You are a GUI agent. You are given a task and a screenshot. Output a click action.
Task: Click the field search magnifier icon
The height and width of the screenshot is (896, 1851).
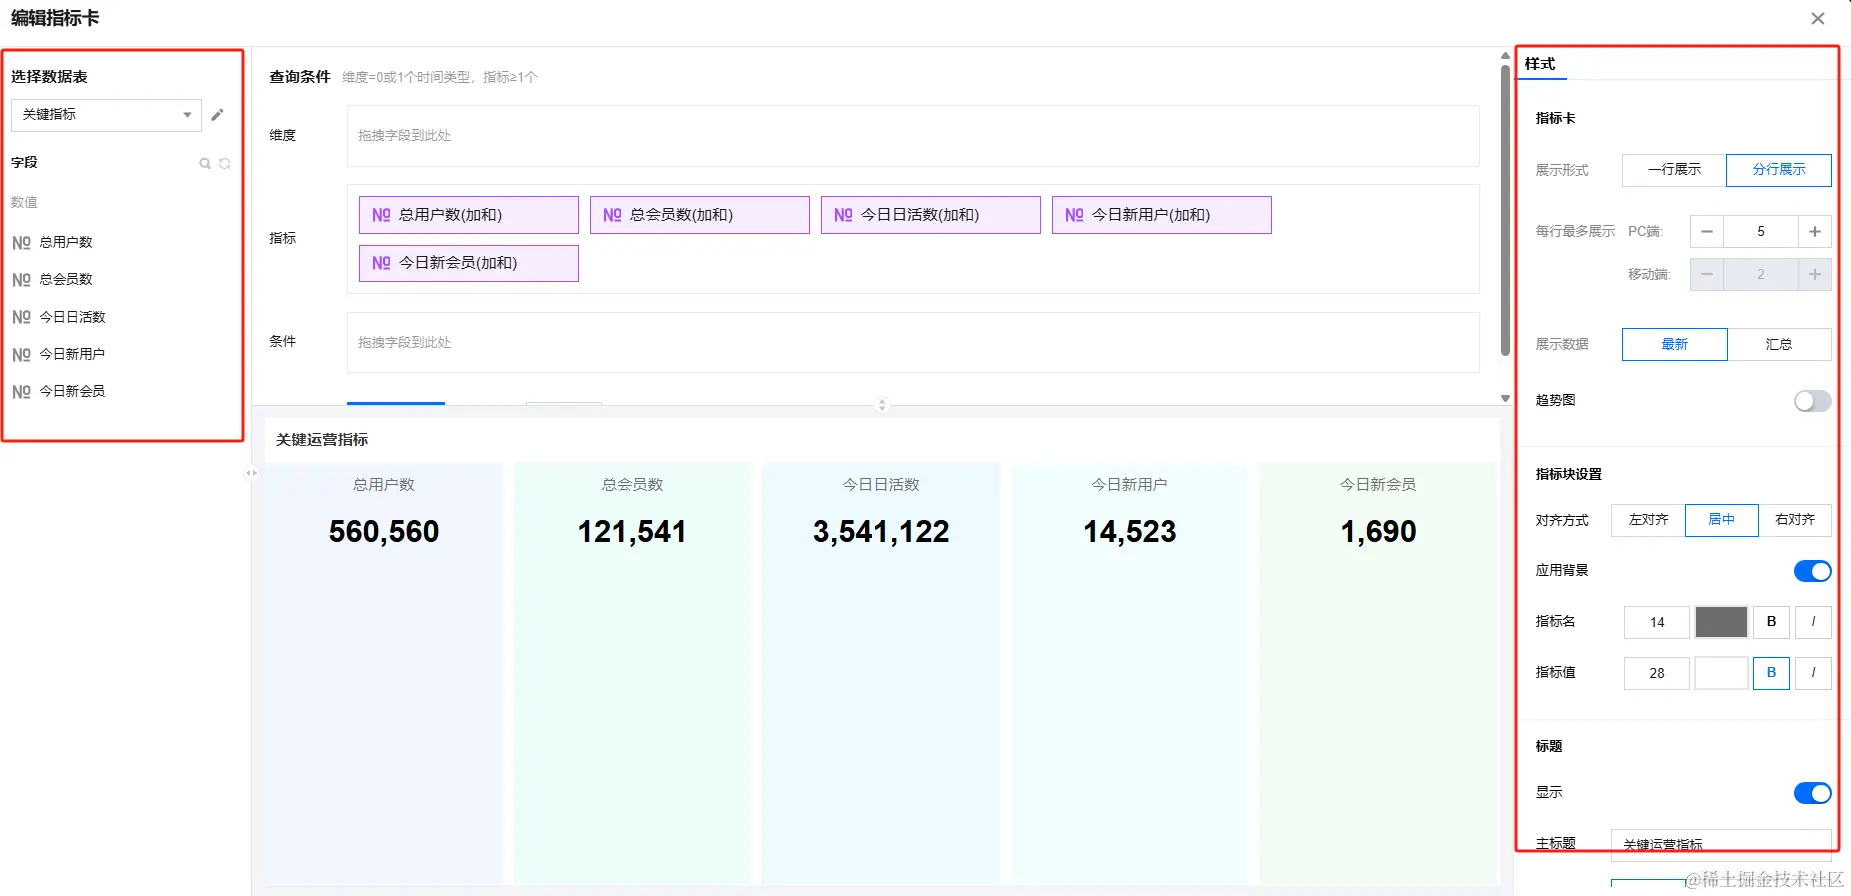point(205,163)
